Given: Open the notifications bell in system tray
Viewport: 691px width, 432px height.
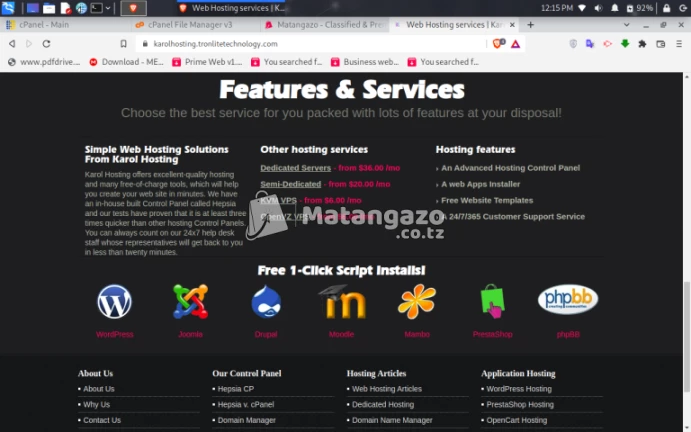Looking at the screenshot, I should (614, 8).
